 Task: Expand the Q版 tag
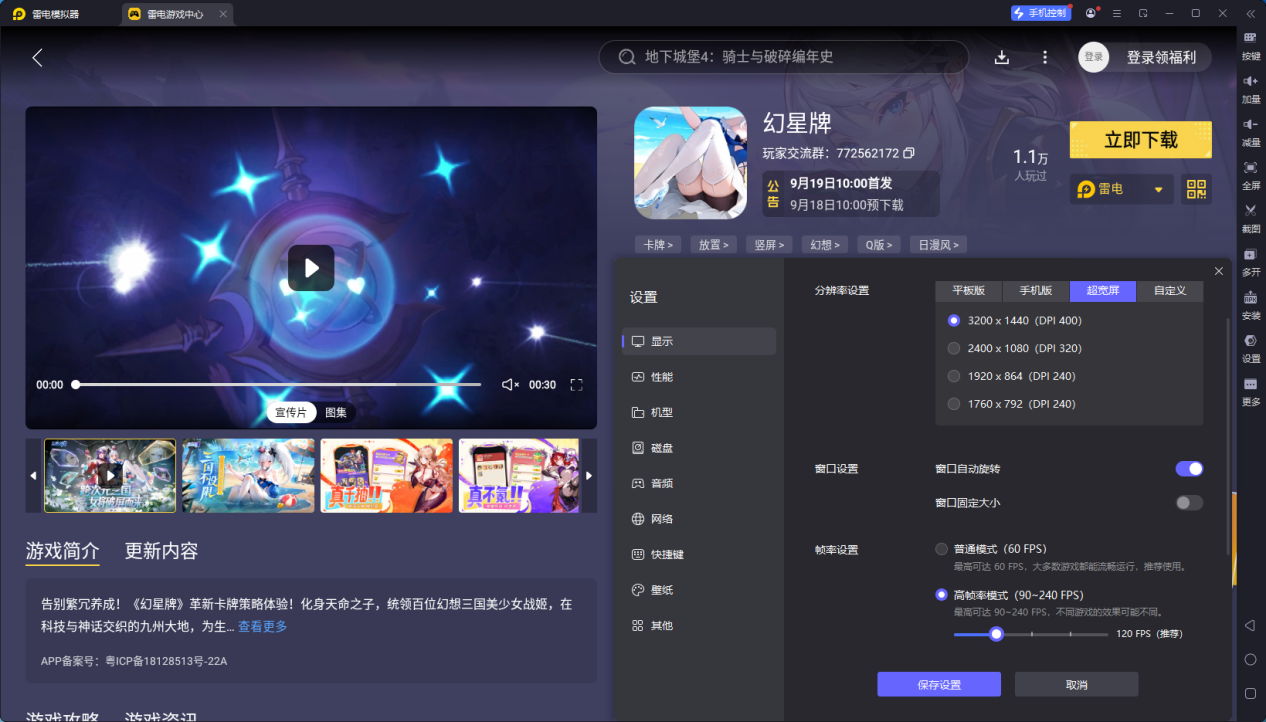tap(880, 245)
